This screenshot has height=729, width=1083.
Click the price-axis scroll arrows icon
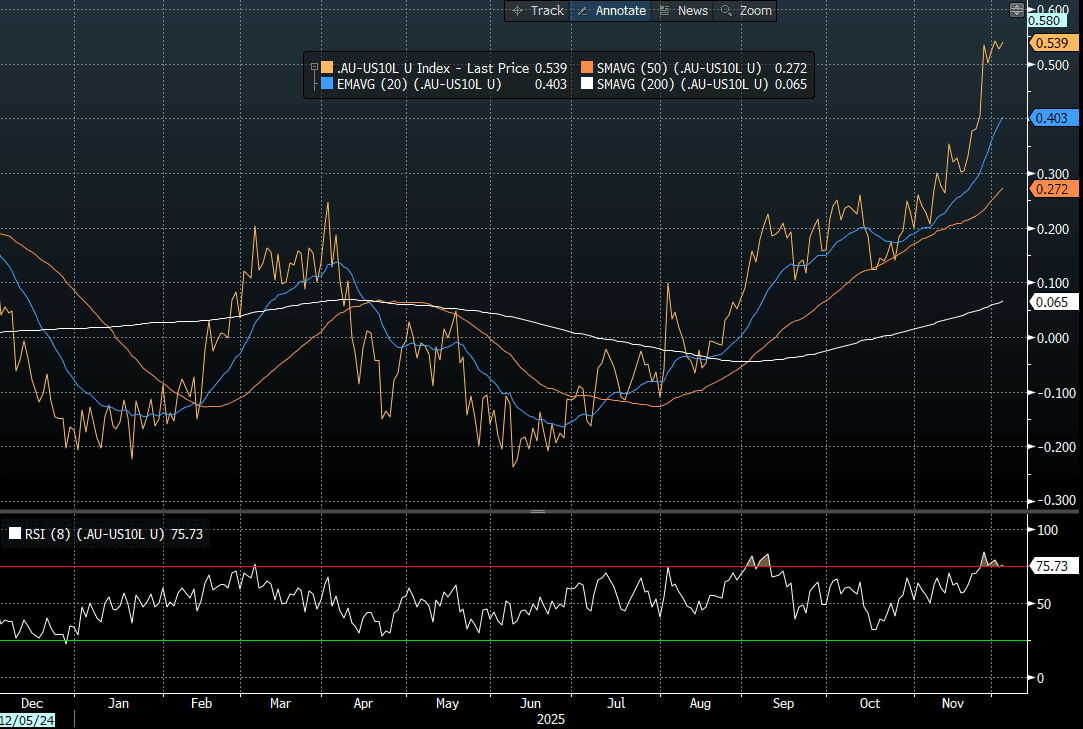1018,9
